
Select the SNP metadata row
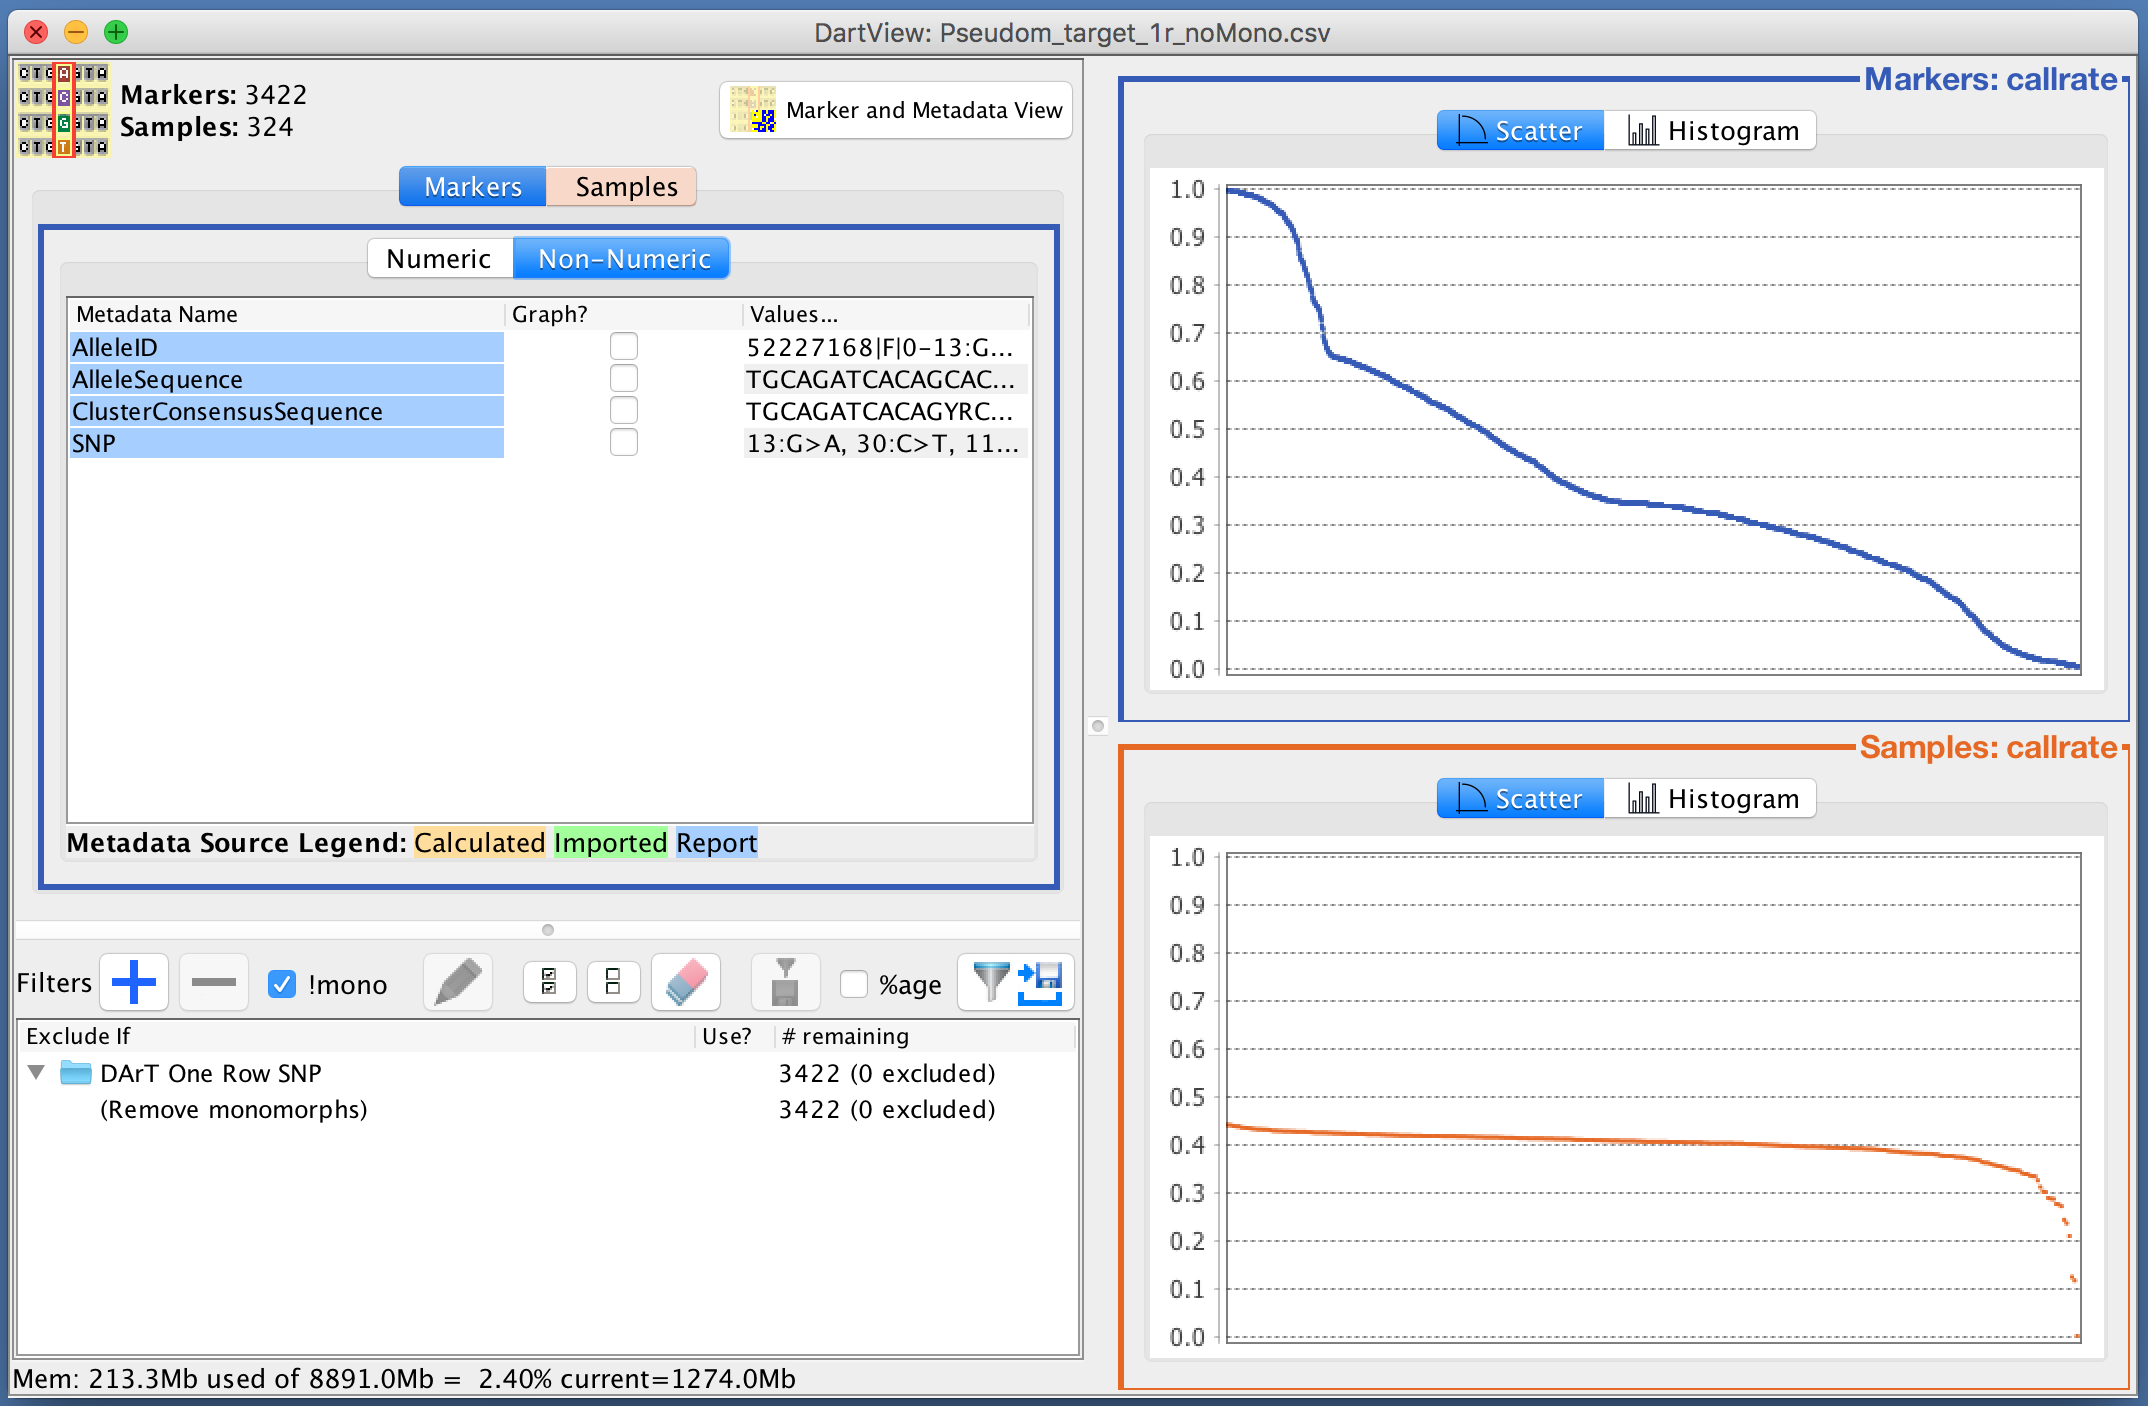tap(549, 443)
